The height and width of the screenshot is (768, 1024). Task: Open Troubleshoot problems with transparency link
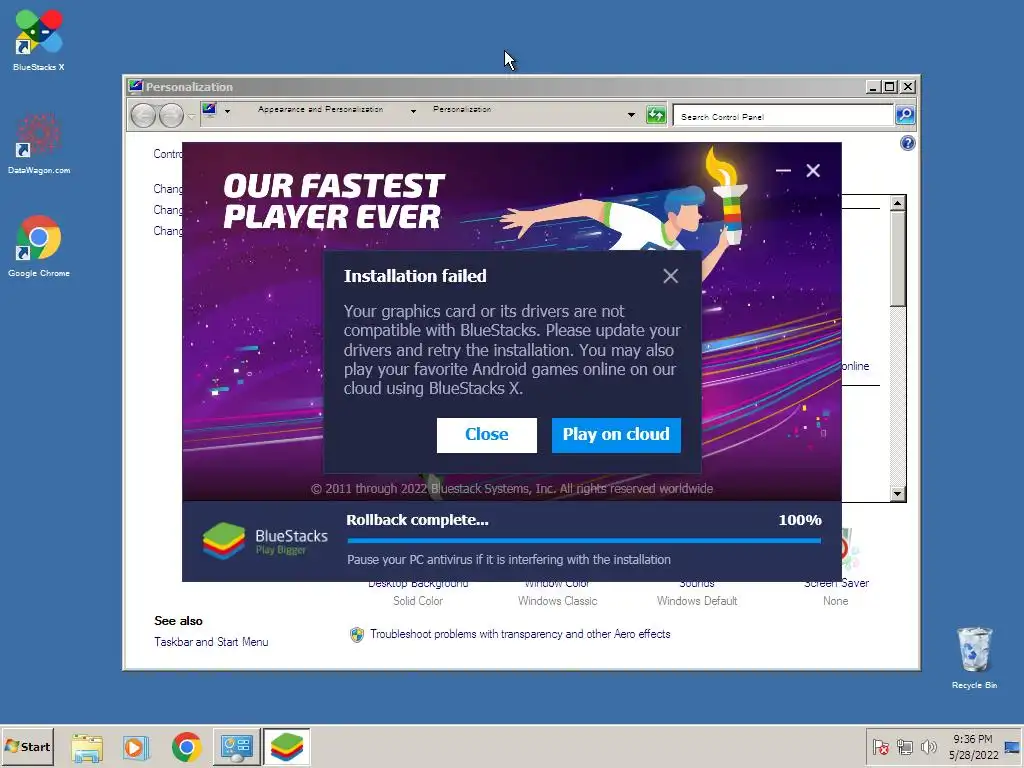click(x=520, y=634)
